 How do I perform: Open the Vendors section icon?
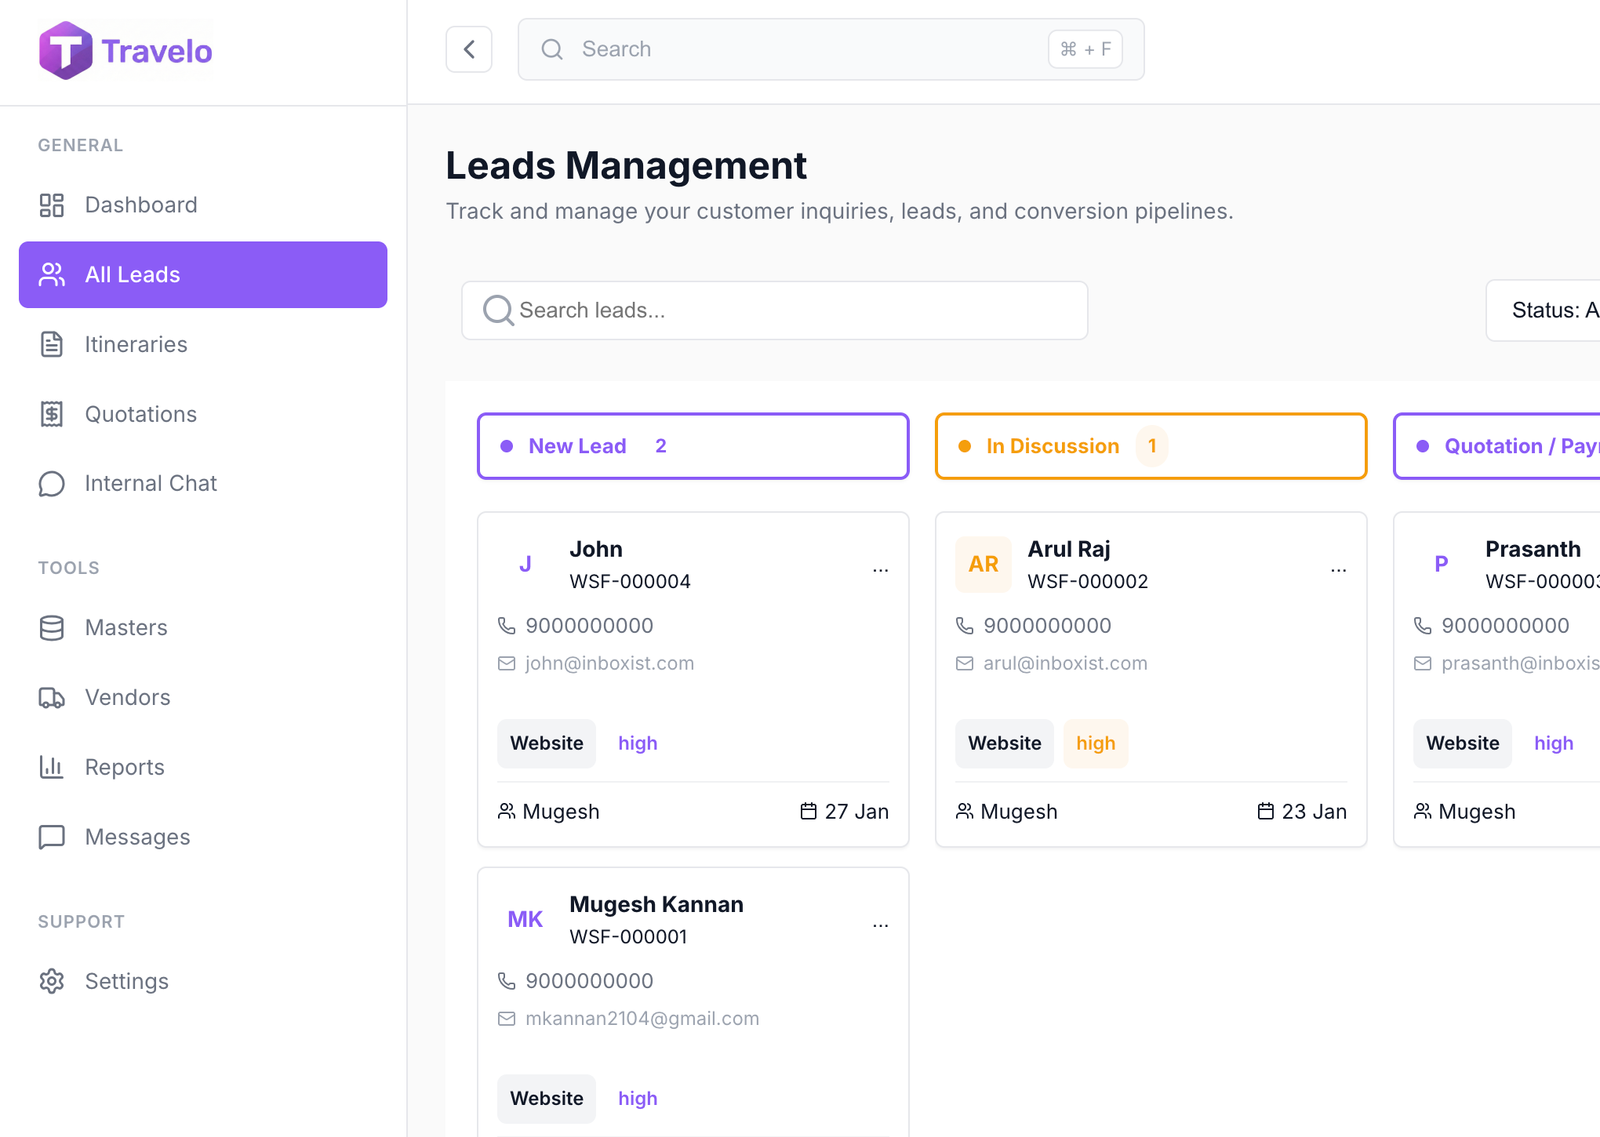tap(52, 697)
